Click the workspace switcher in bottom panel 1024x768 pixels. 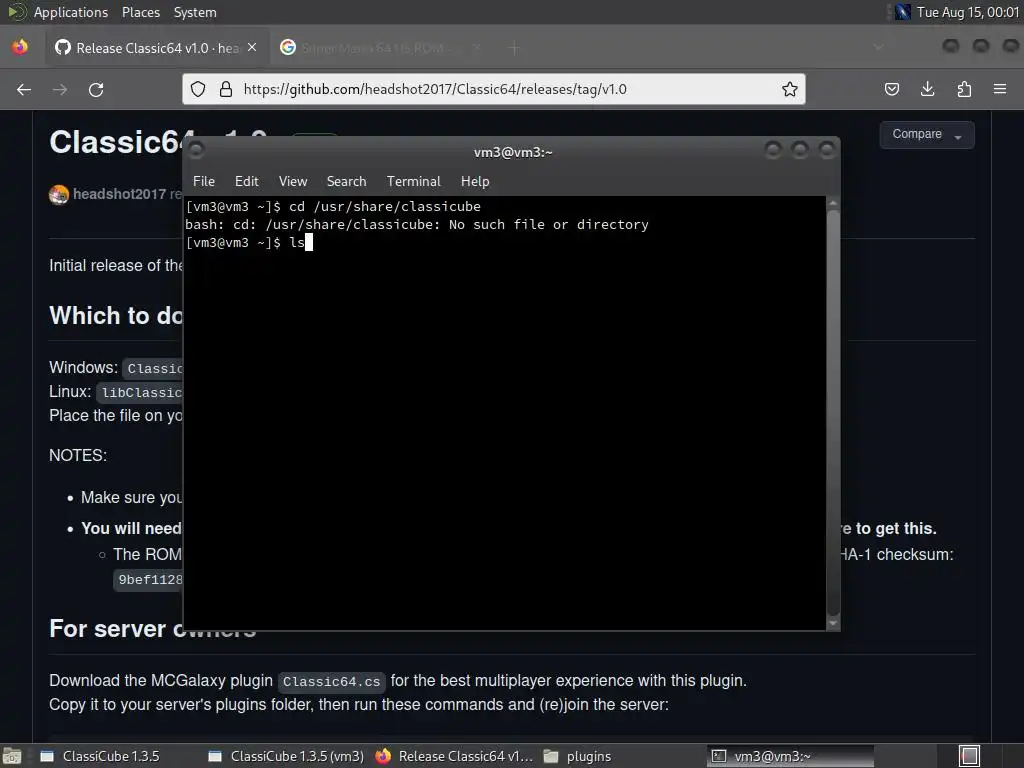coord(969,756)
